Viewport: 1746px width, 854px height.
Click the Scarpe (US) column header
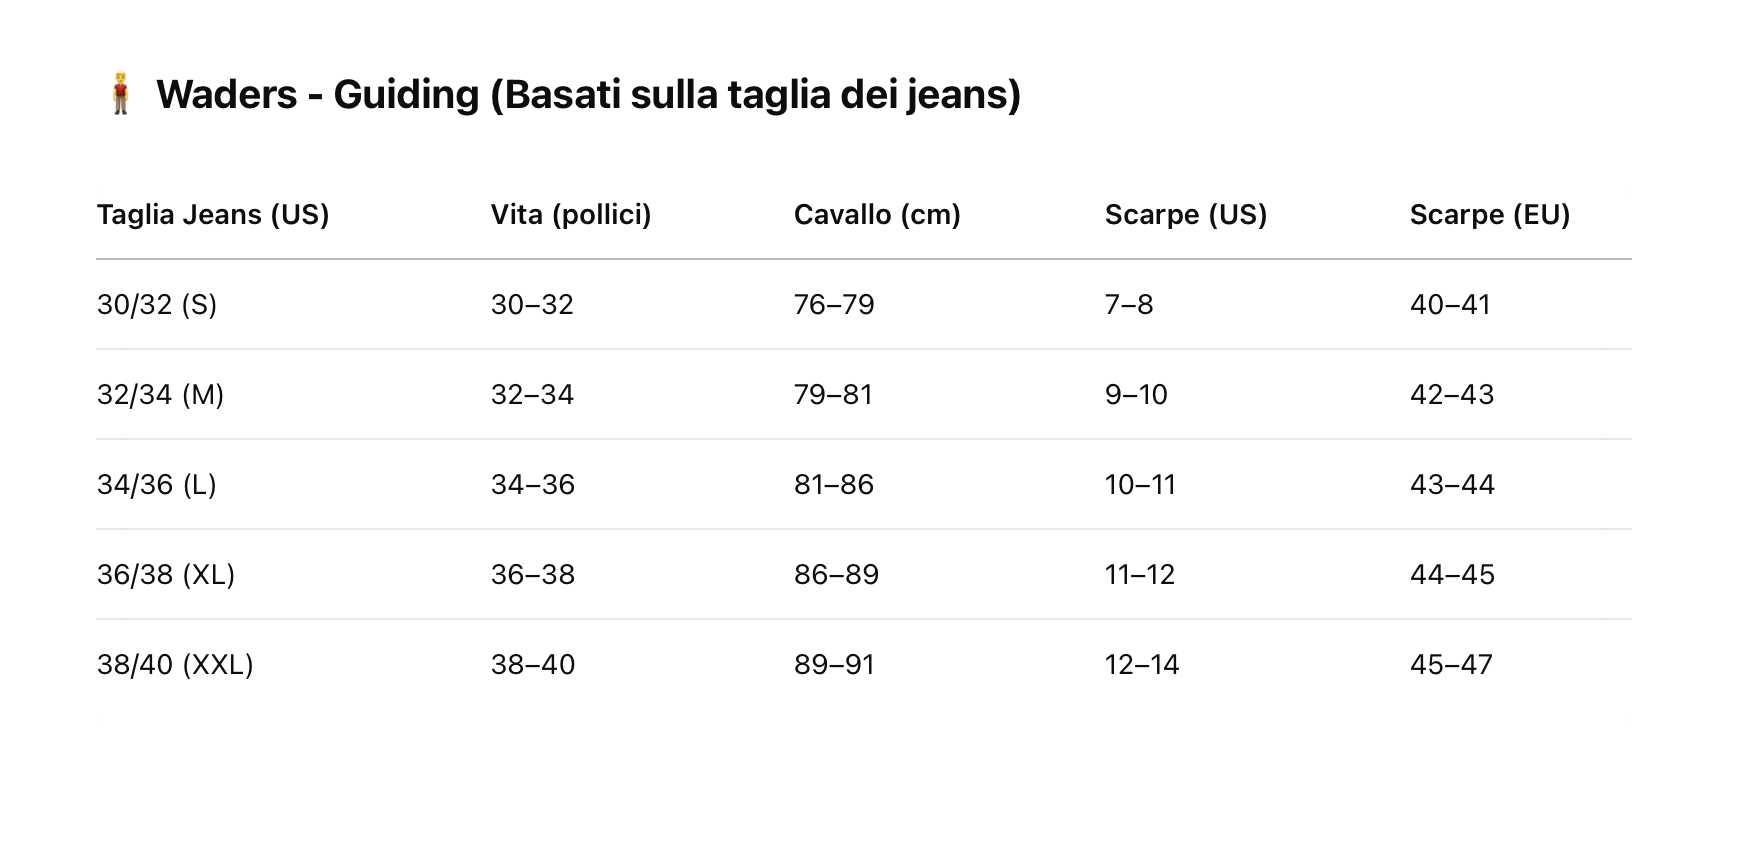[1186, 215]
